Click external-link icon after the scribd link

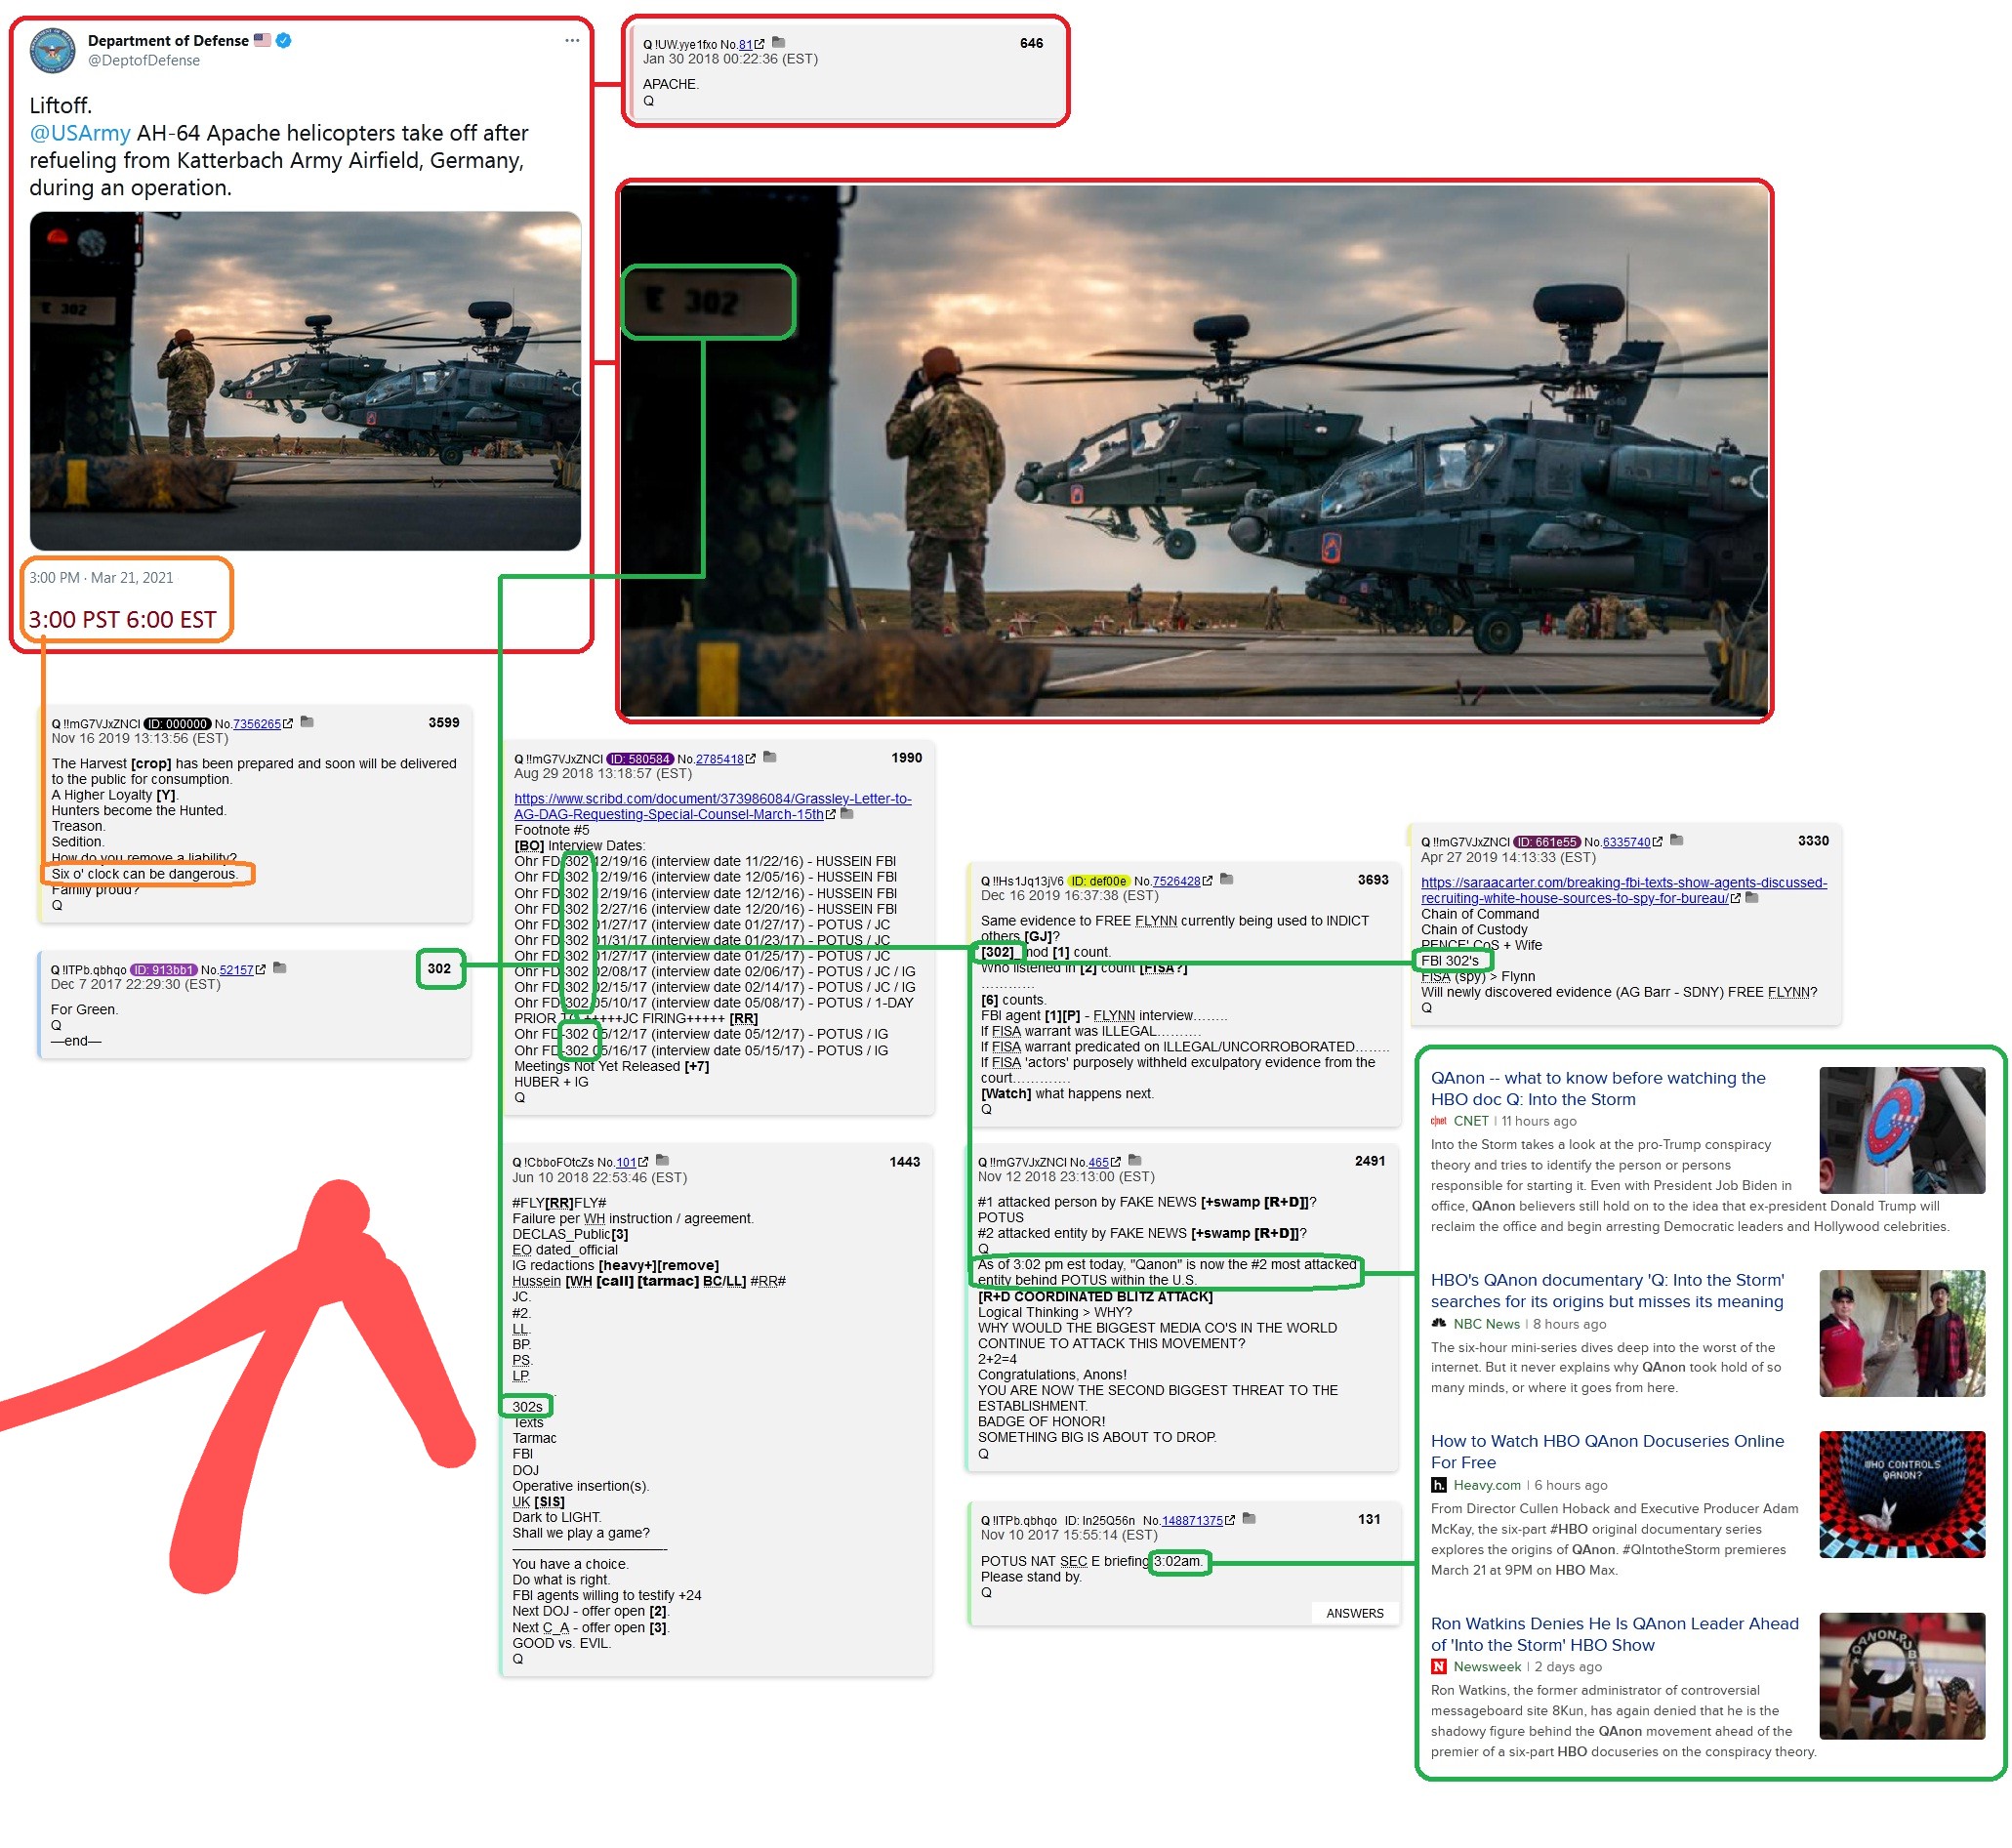pyautogui.click(x=830, y=815)
